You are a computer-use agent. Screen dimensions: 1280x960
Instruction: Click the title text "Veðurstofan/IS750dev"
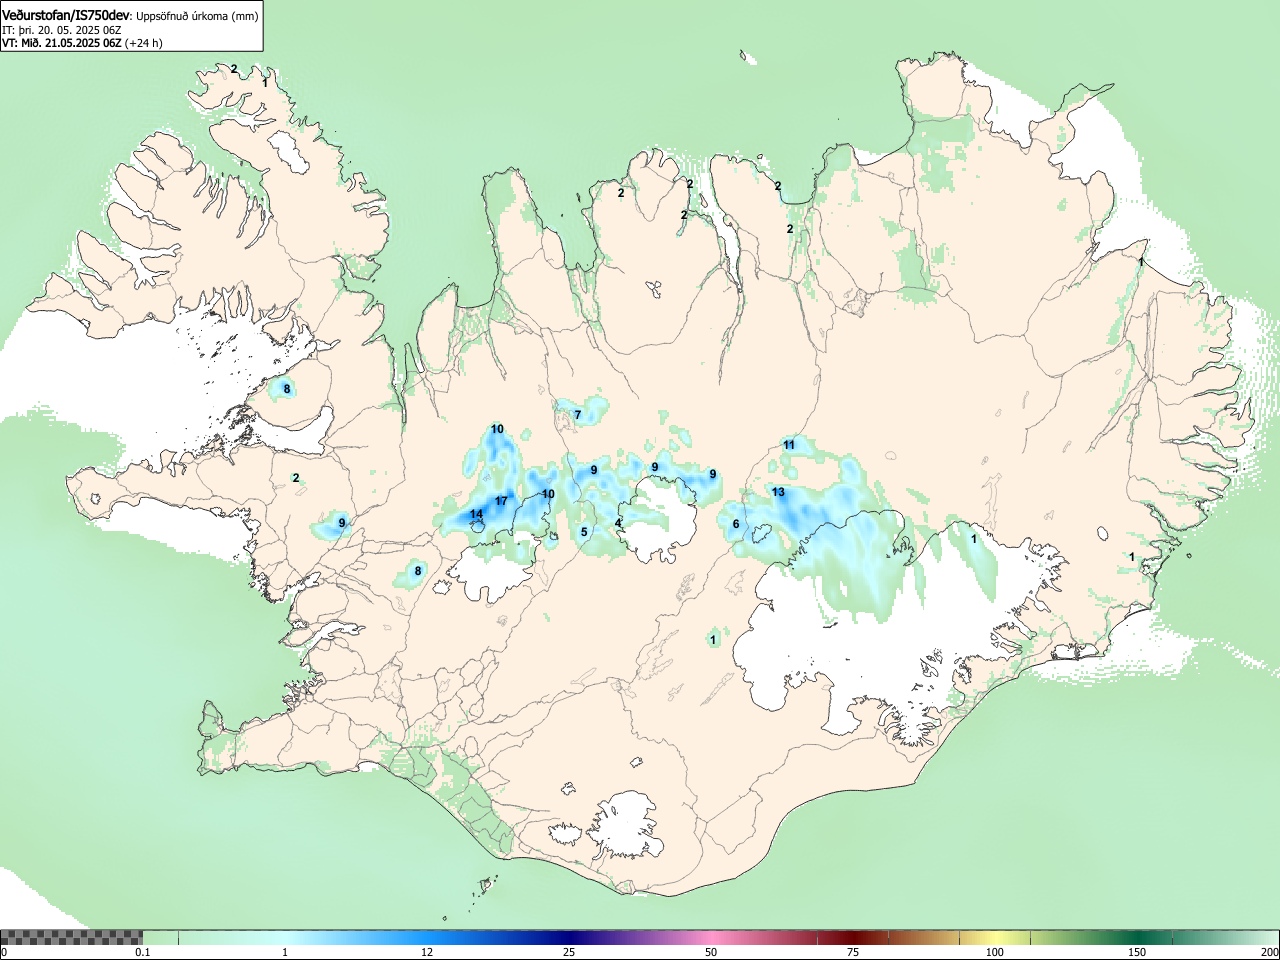tap(65, 15)
